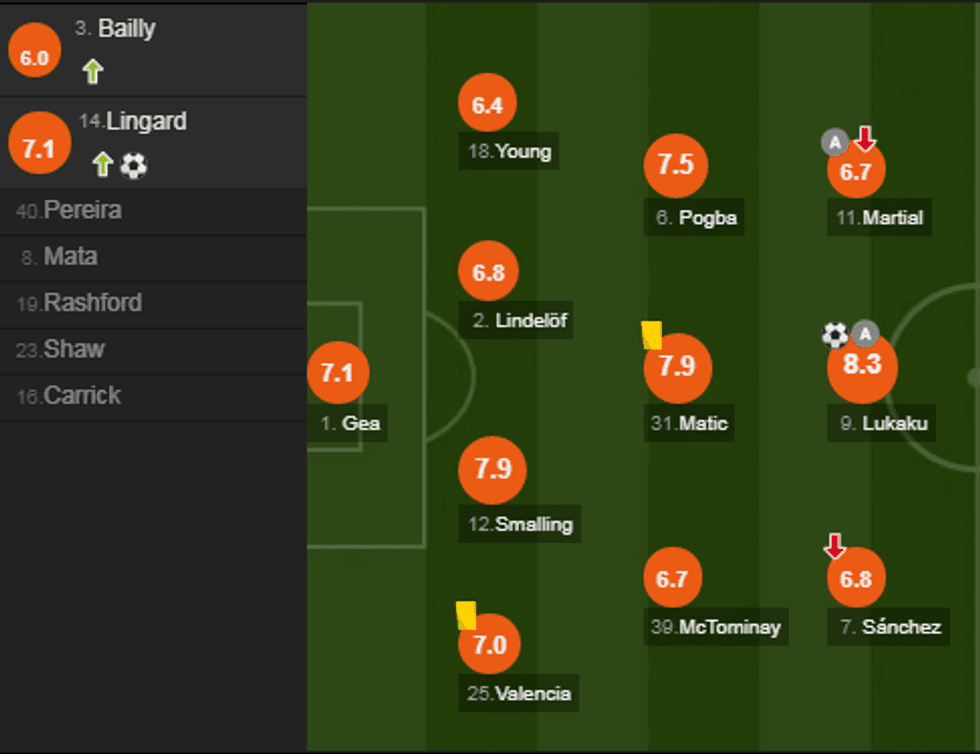
Task: Click Valencia's yellow card icon
Action: pos(466,615)
